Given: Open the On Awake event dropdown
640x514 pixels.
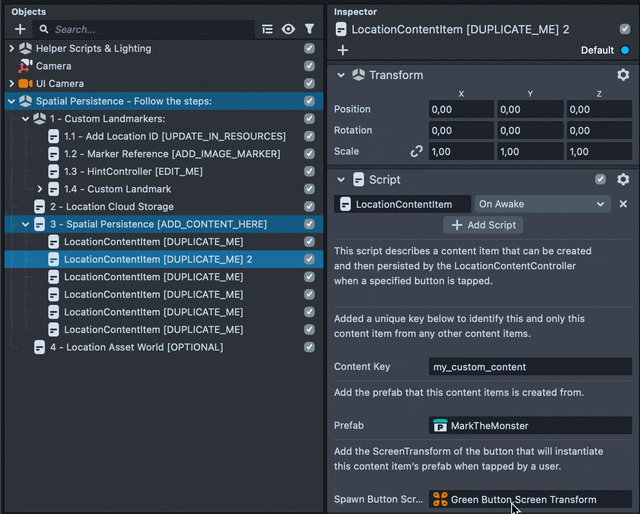Looking at the screenshot, I should 542,204.
